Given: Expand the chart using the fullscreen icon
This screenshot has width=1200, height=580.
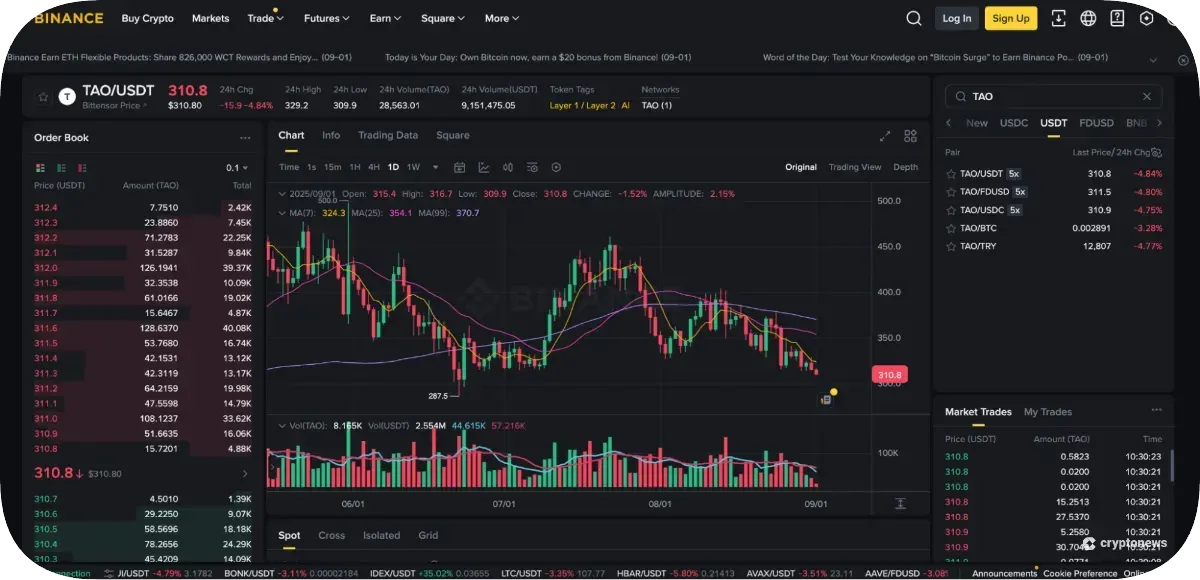Looking at the screenshot, I should pos(884,135).
